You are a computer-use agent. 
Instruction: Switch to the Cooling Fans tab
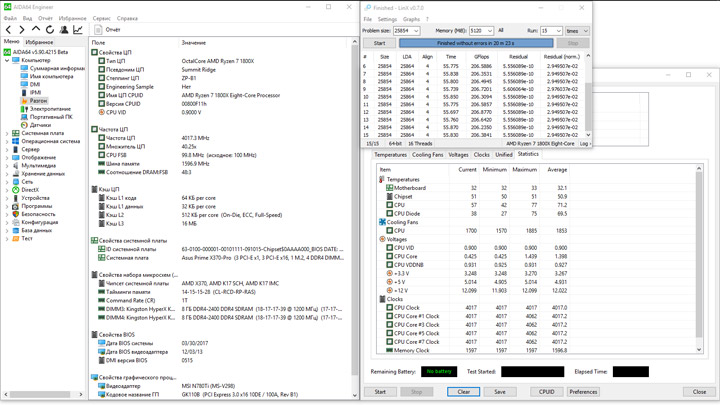click(x=427, y=155)
